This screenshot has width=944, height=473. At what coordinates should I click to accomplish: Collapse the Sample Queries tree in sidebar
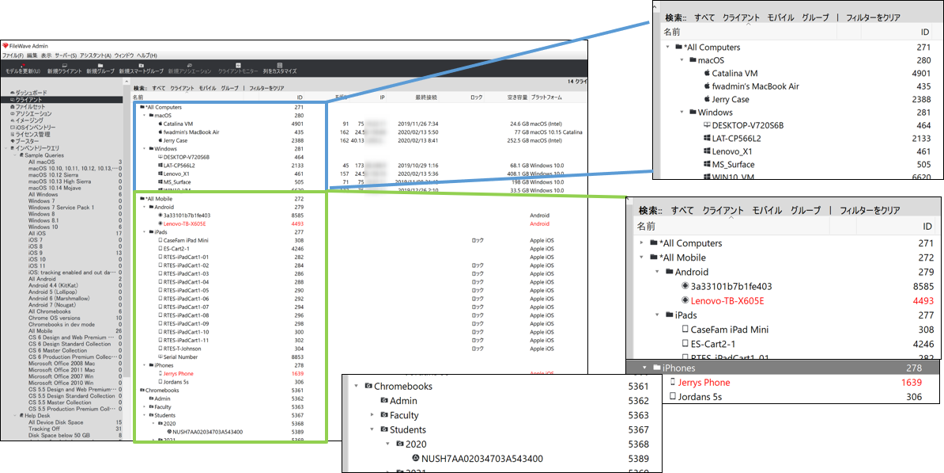pos(14,155)
